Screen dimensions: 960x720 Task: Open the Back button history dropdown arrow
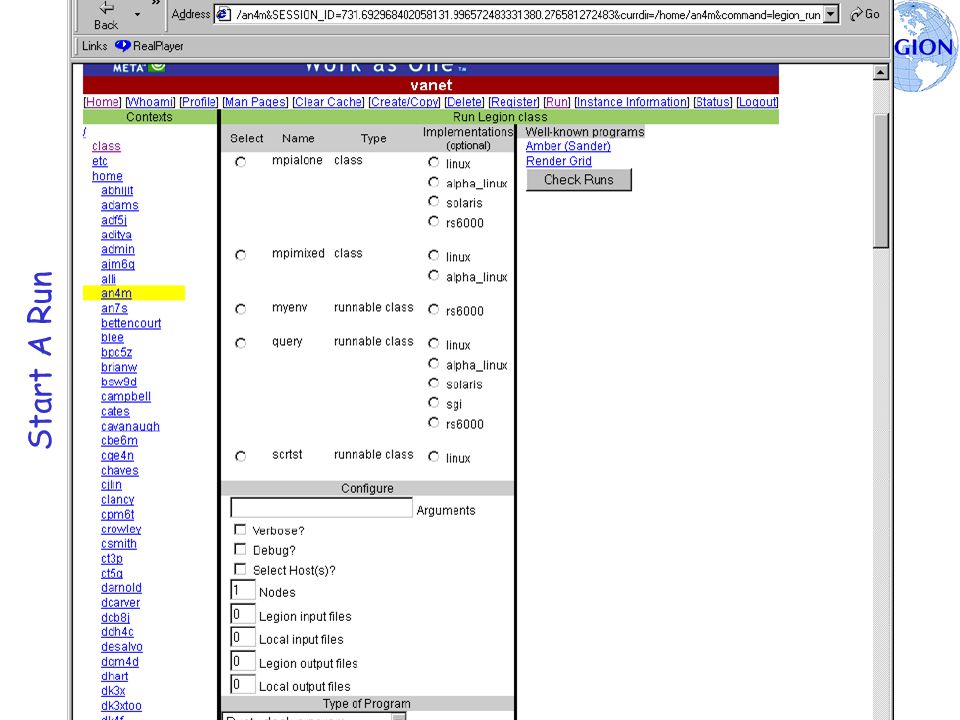(137, 15)
